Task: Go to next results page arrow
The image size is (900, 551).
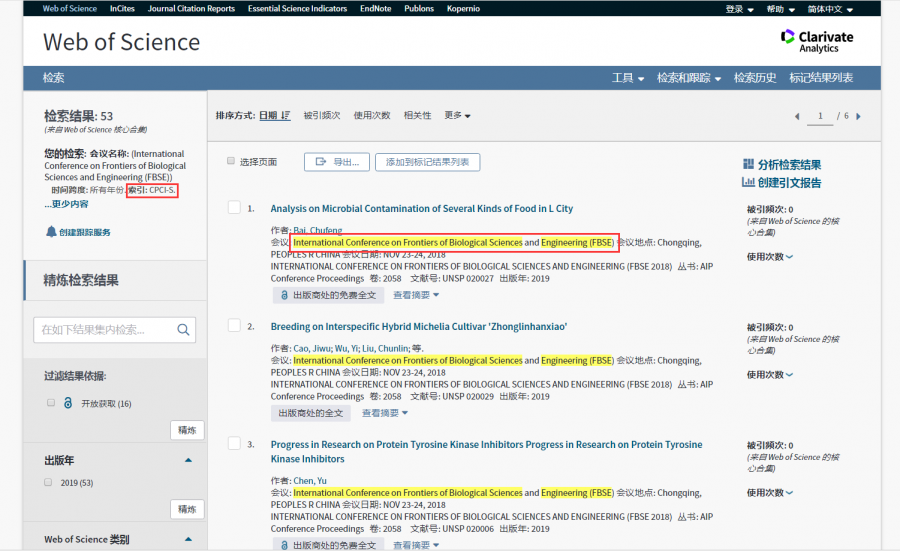Action: tap(858, 117)
